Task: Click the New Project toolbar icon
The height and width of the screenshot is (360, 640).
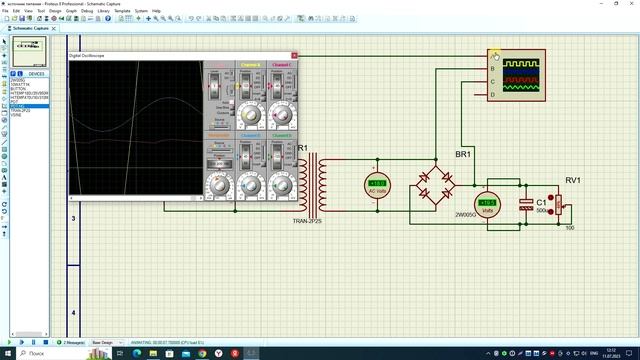Action: [x=7, y=19]
